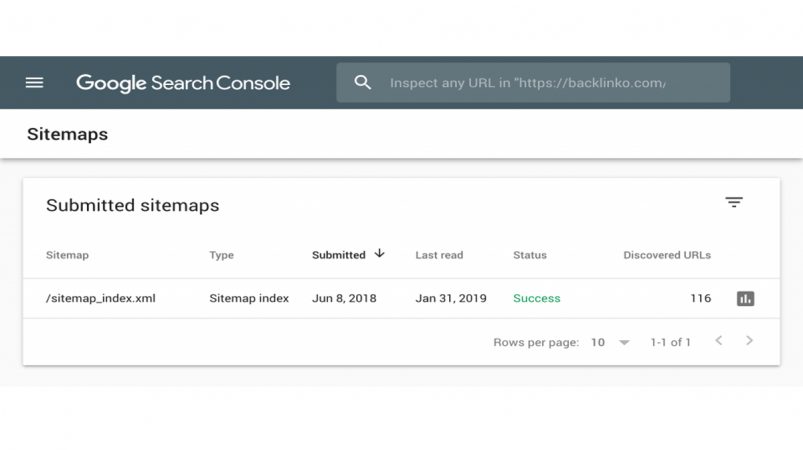
Task: Open the Rows per page dropdown
Action: pyautogui.click(x=610, y=342)
